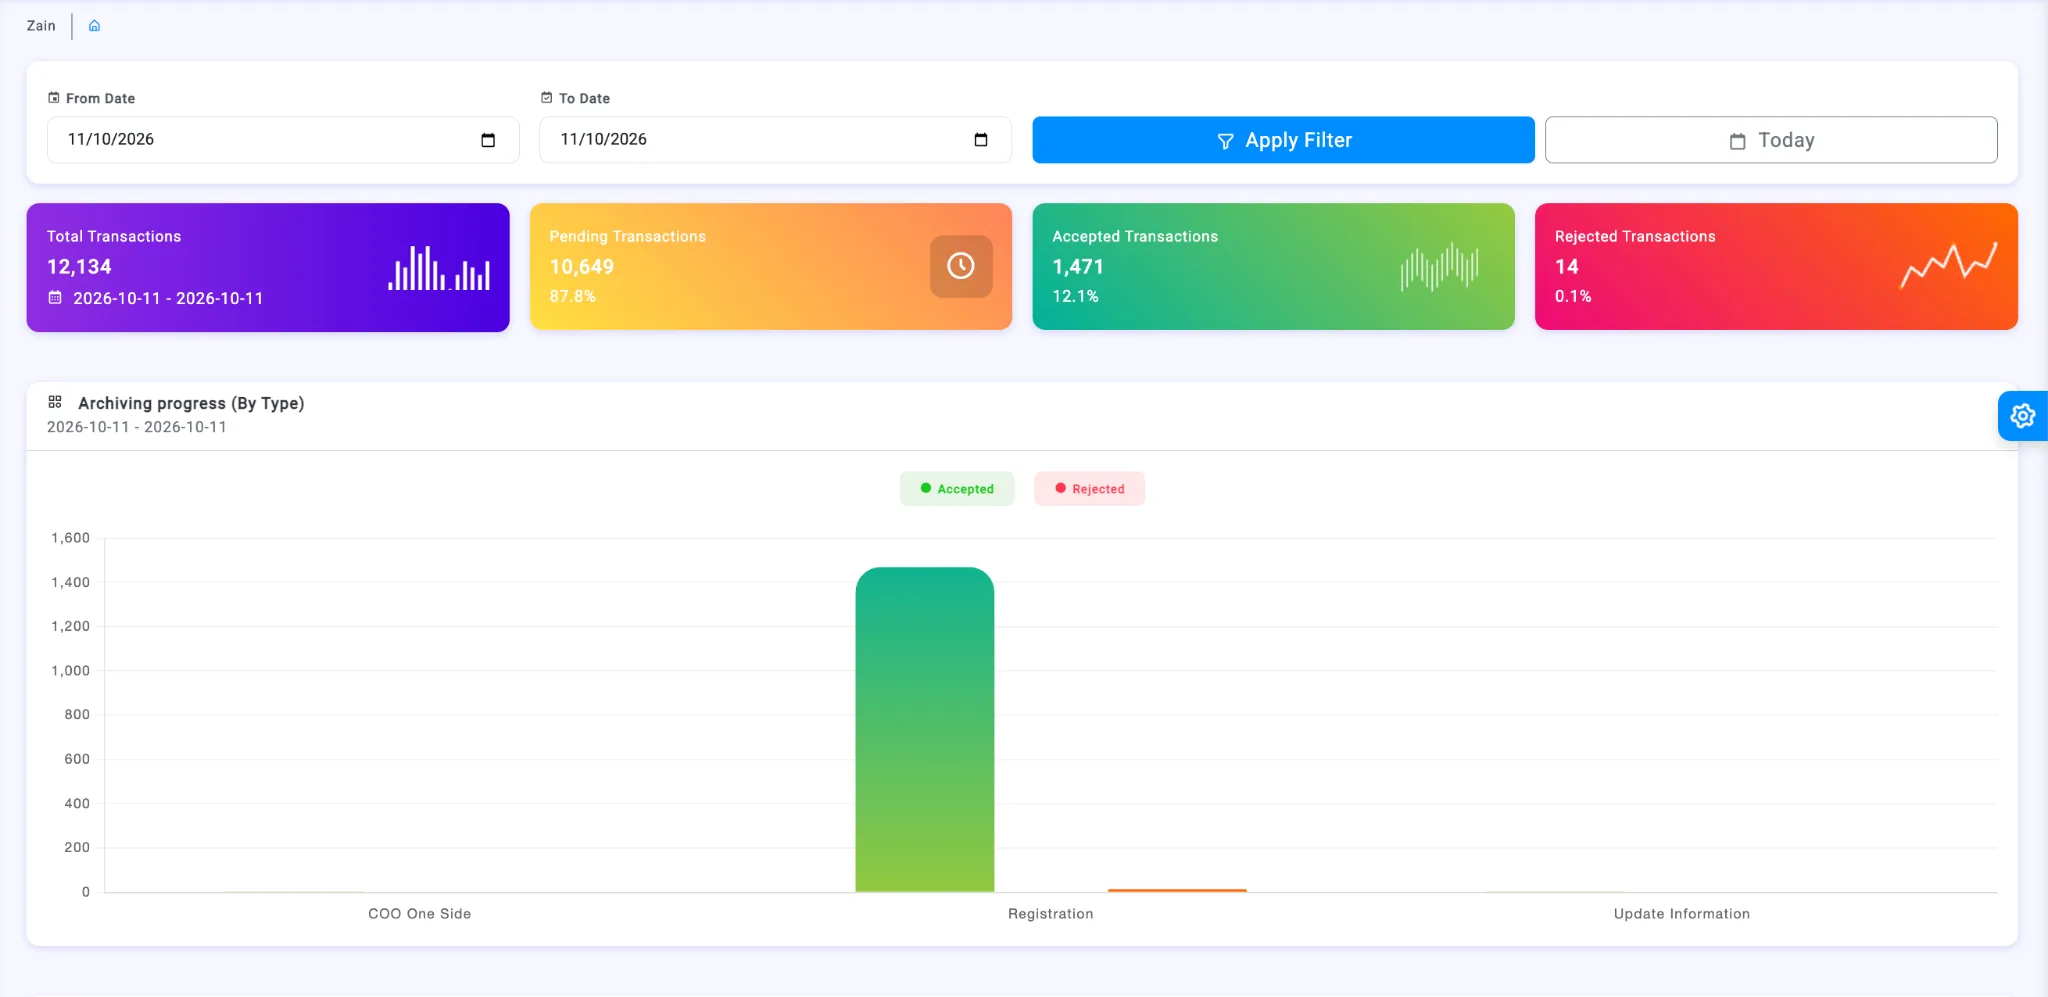The image size is (2048, 997).
Task: Click the Archiving progress (By Type) heading
Action: tap(191, 403)
